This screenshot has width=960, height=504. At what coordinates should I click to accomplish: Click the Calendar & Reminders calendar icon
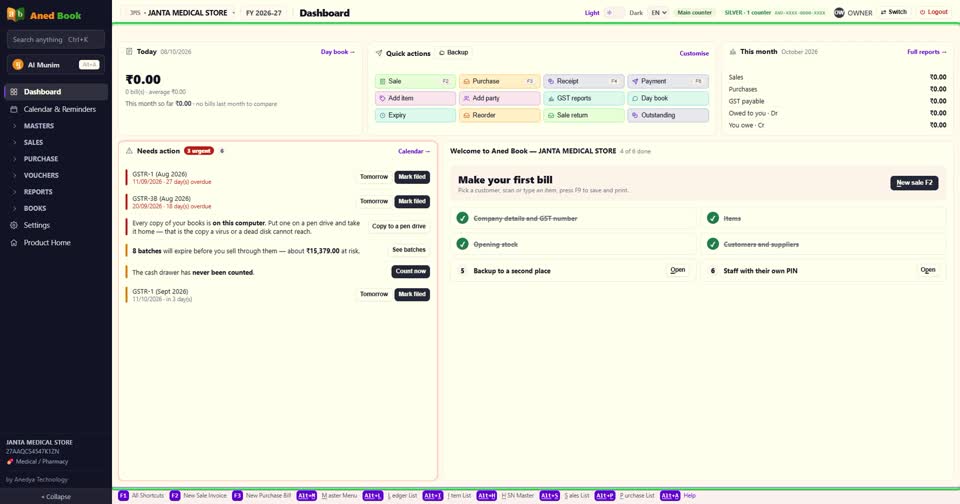pos(13,109)
